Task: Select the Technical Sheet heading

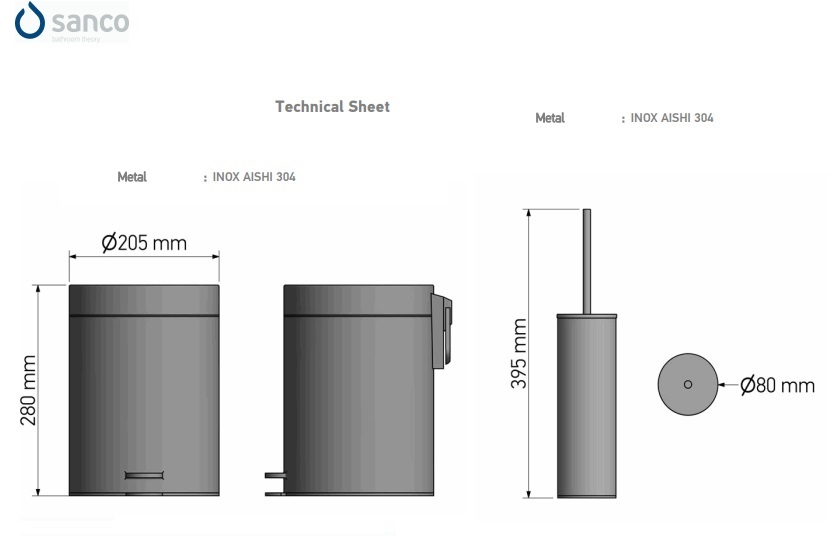Action: 332,106
